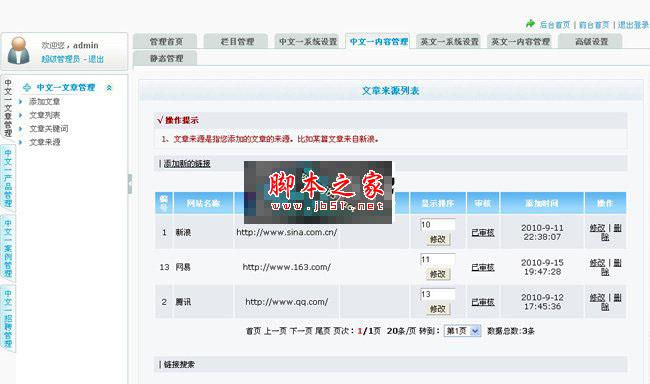Click the 退出 link beside 超级管理员
Viewport: 650px width, 384px height.
pyautogui.click(x=96, y=59)
